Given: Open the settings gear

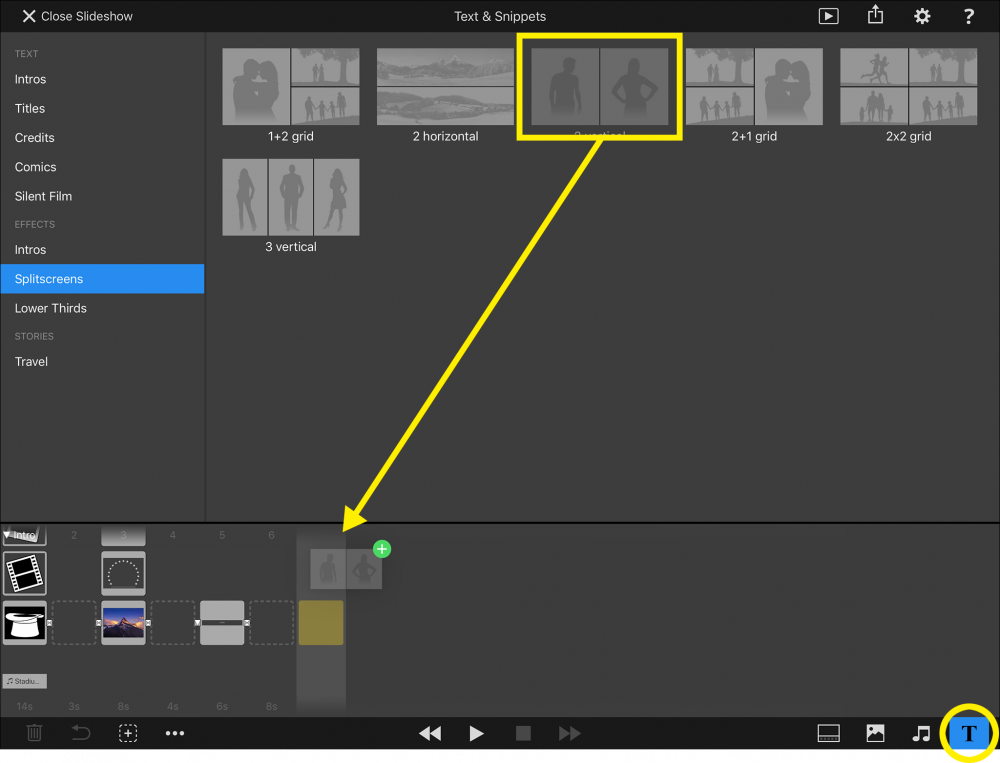Looking at the screenshot, I should [922, 16].
